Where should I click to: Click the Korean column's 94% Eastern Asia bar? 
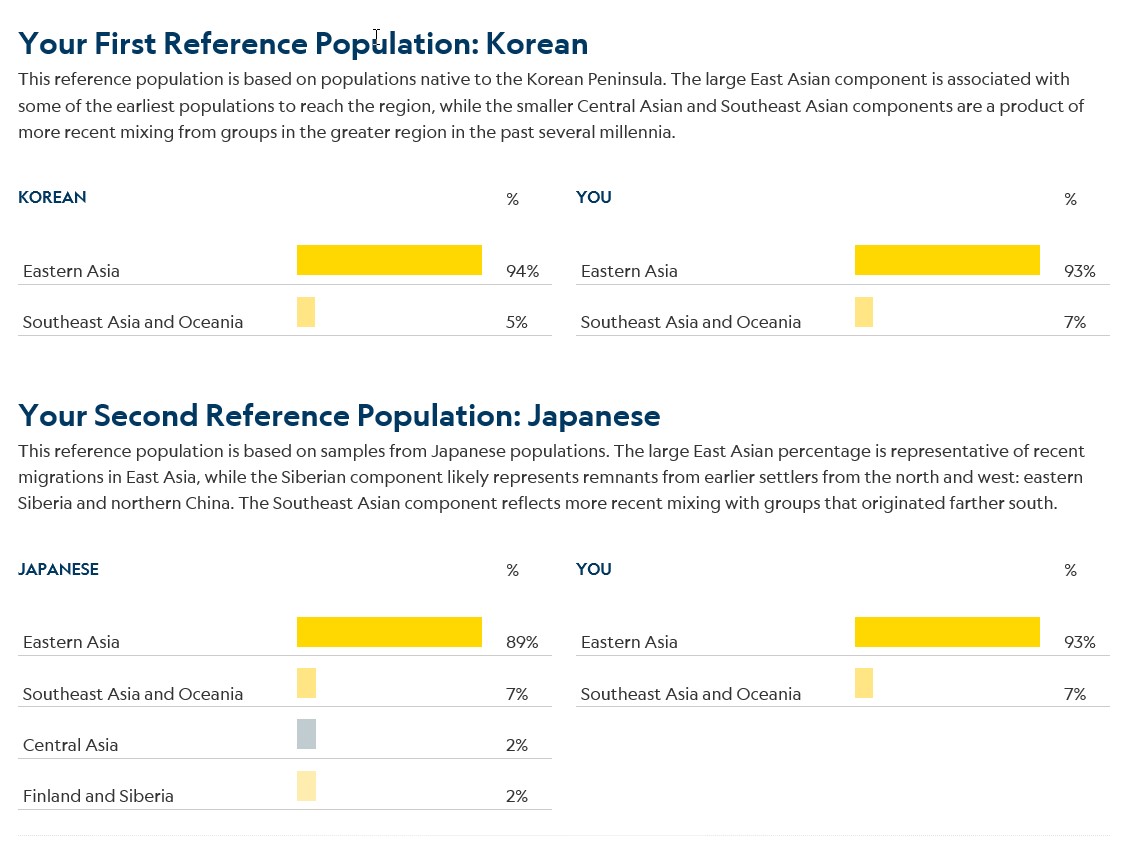point(389,260)
